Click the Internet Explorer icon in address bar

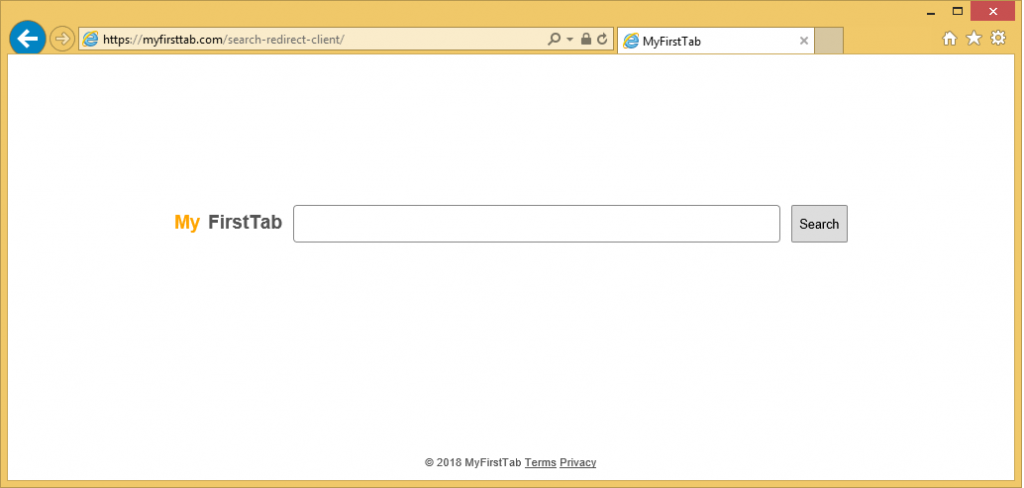[90, 39]
